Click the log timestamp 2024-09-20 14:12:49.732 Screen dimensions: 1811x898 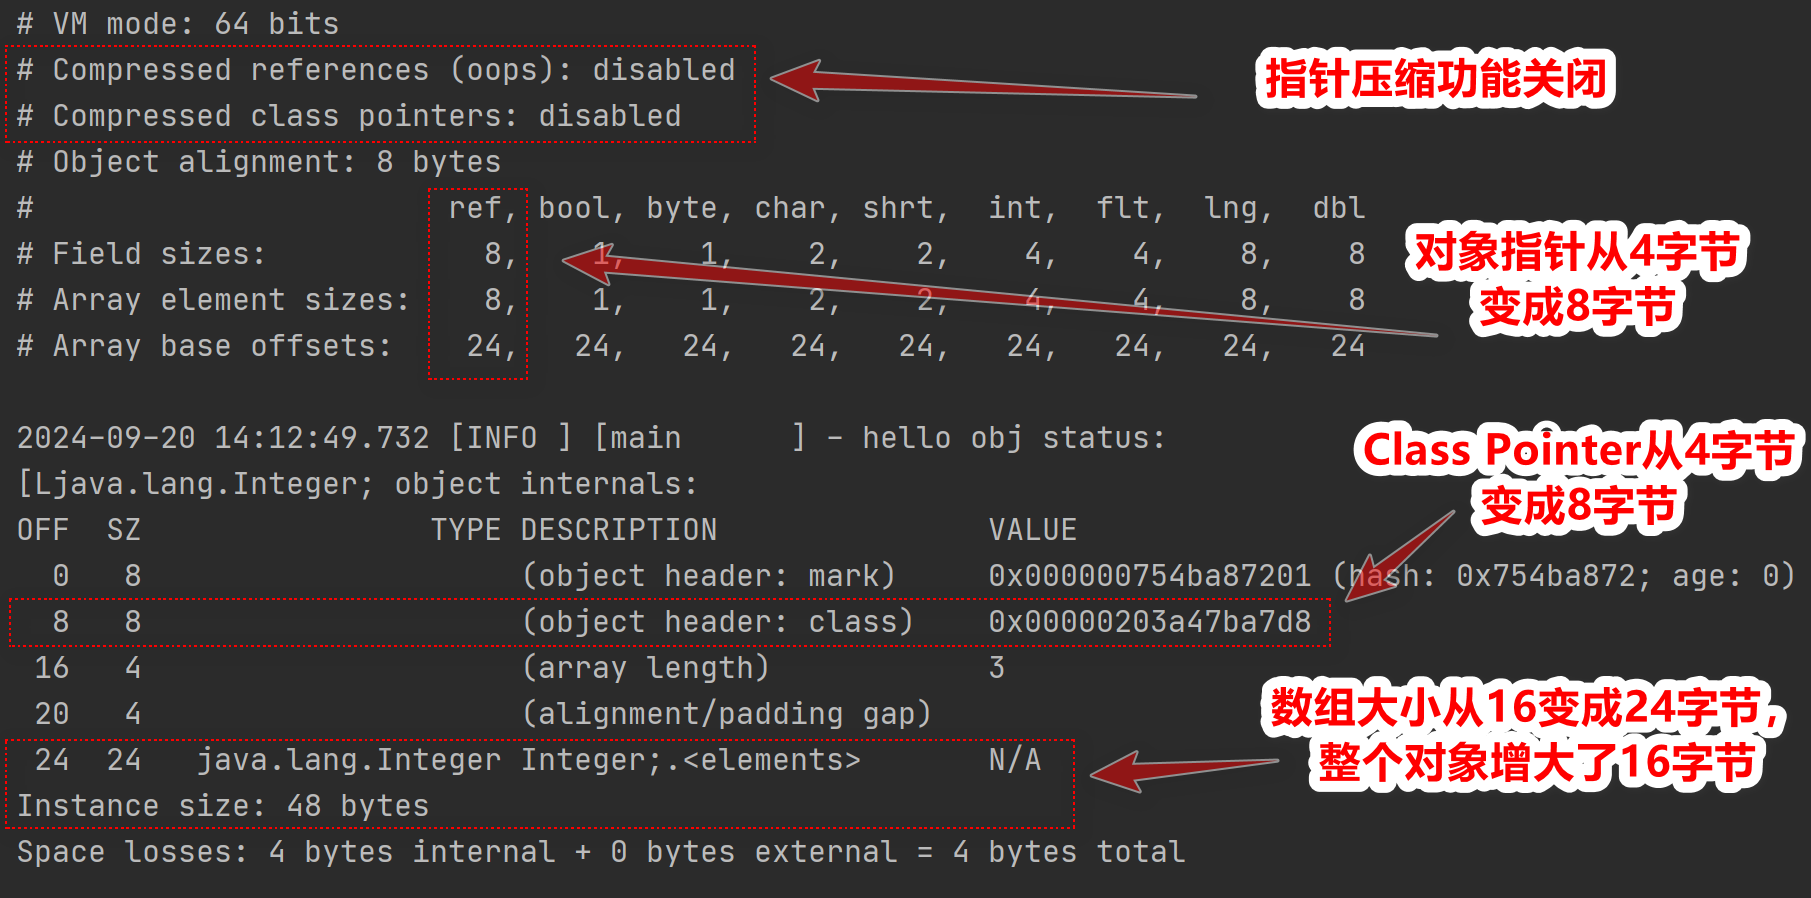222,438
